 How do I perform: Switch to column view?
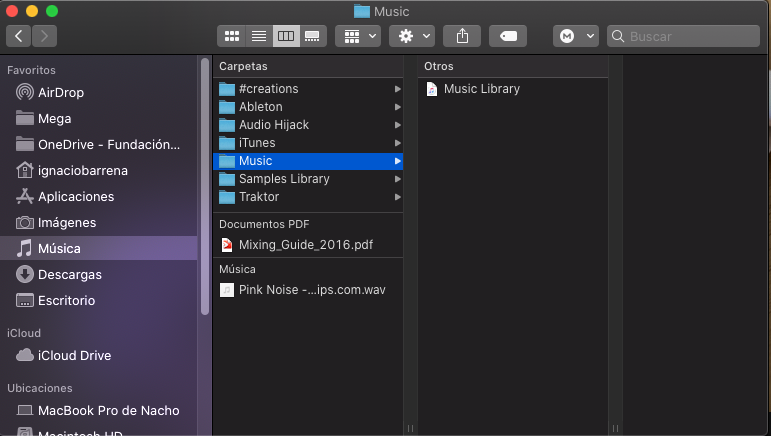click(286, 36)
